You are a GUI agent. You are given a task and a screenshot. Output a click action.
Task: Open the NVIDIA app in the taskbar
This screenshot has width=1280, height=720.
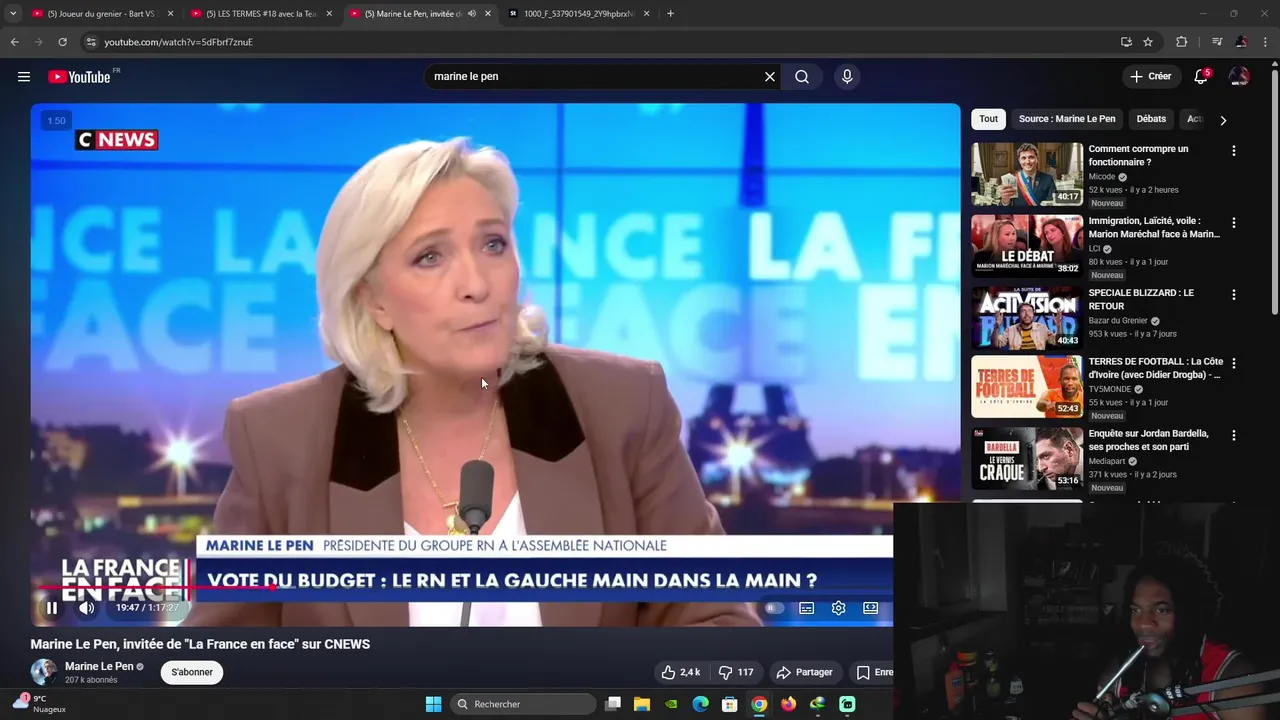pos(671,704)
